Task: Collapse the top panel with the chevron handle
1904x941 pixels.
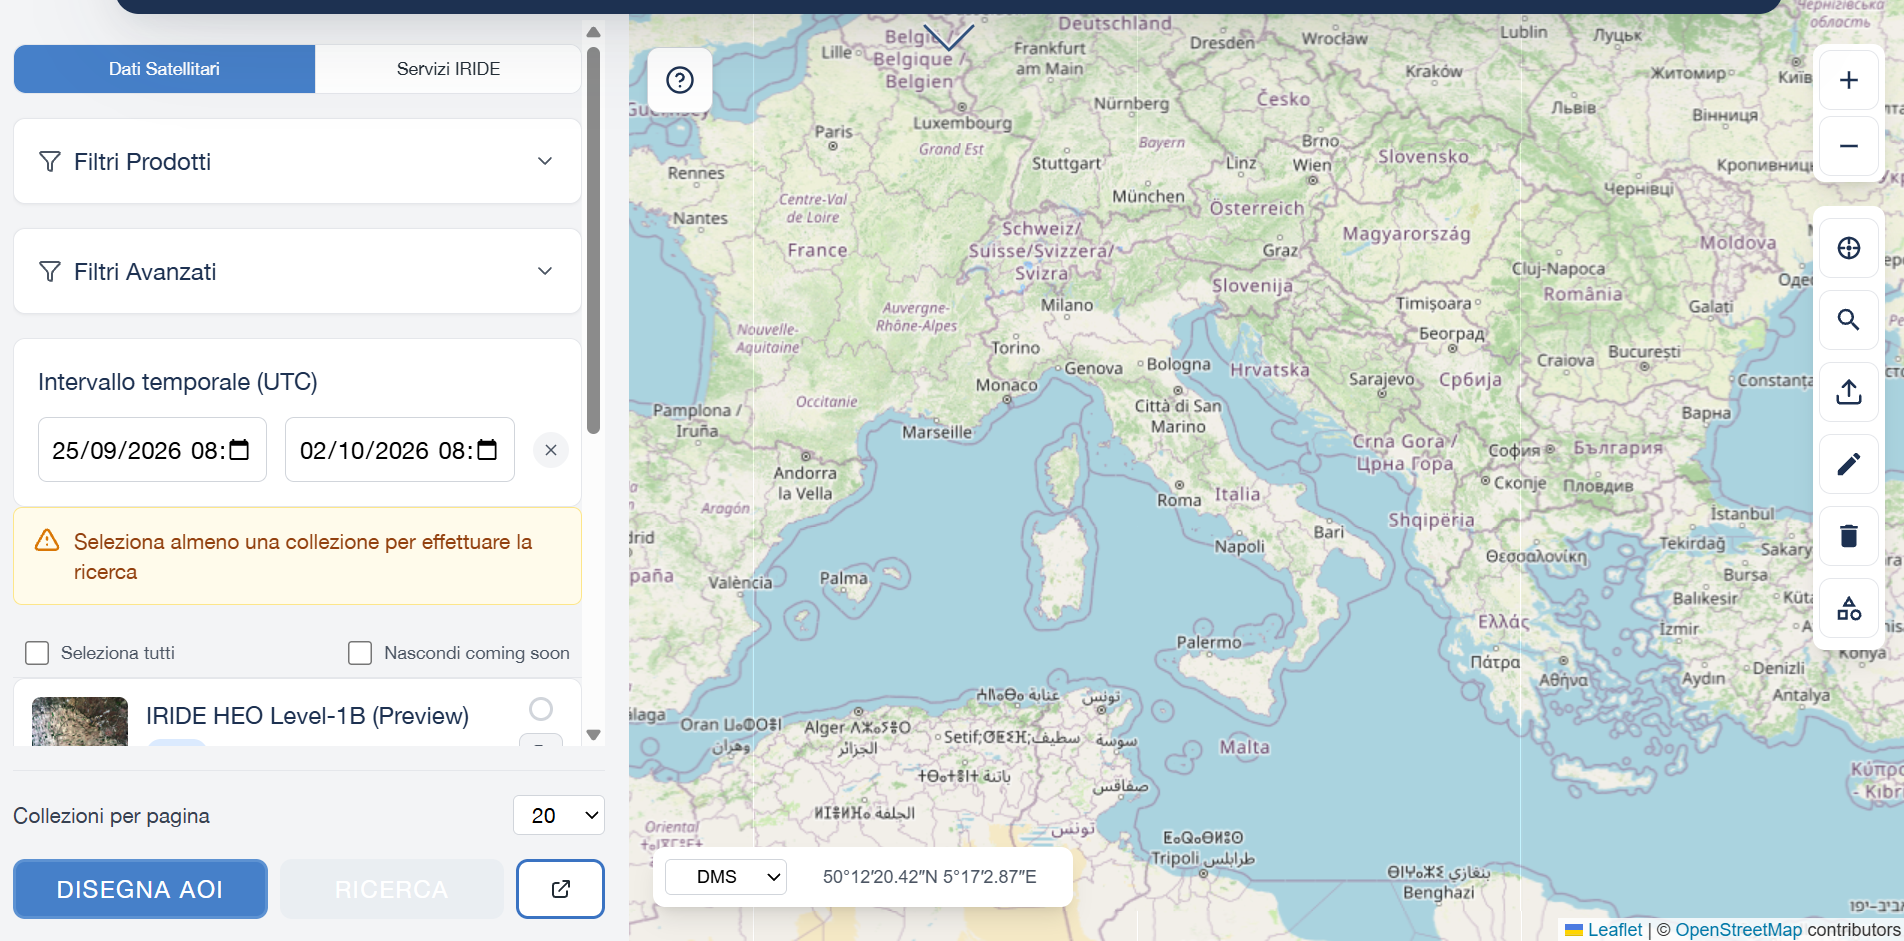Action: pyautogui.click(x=948, y=38)
